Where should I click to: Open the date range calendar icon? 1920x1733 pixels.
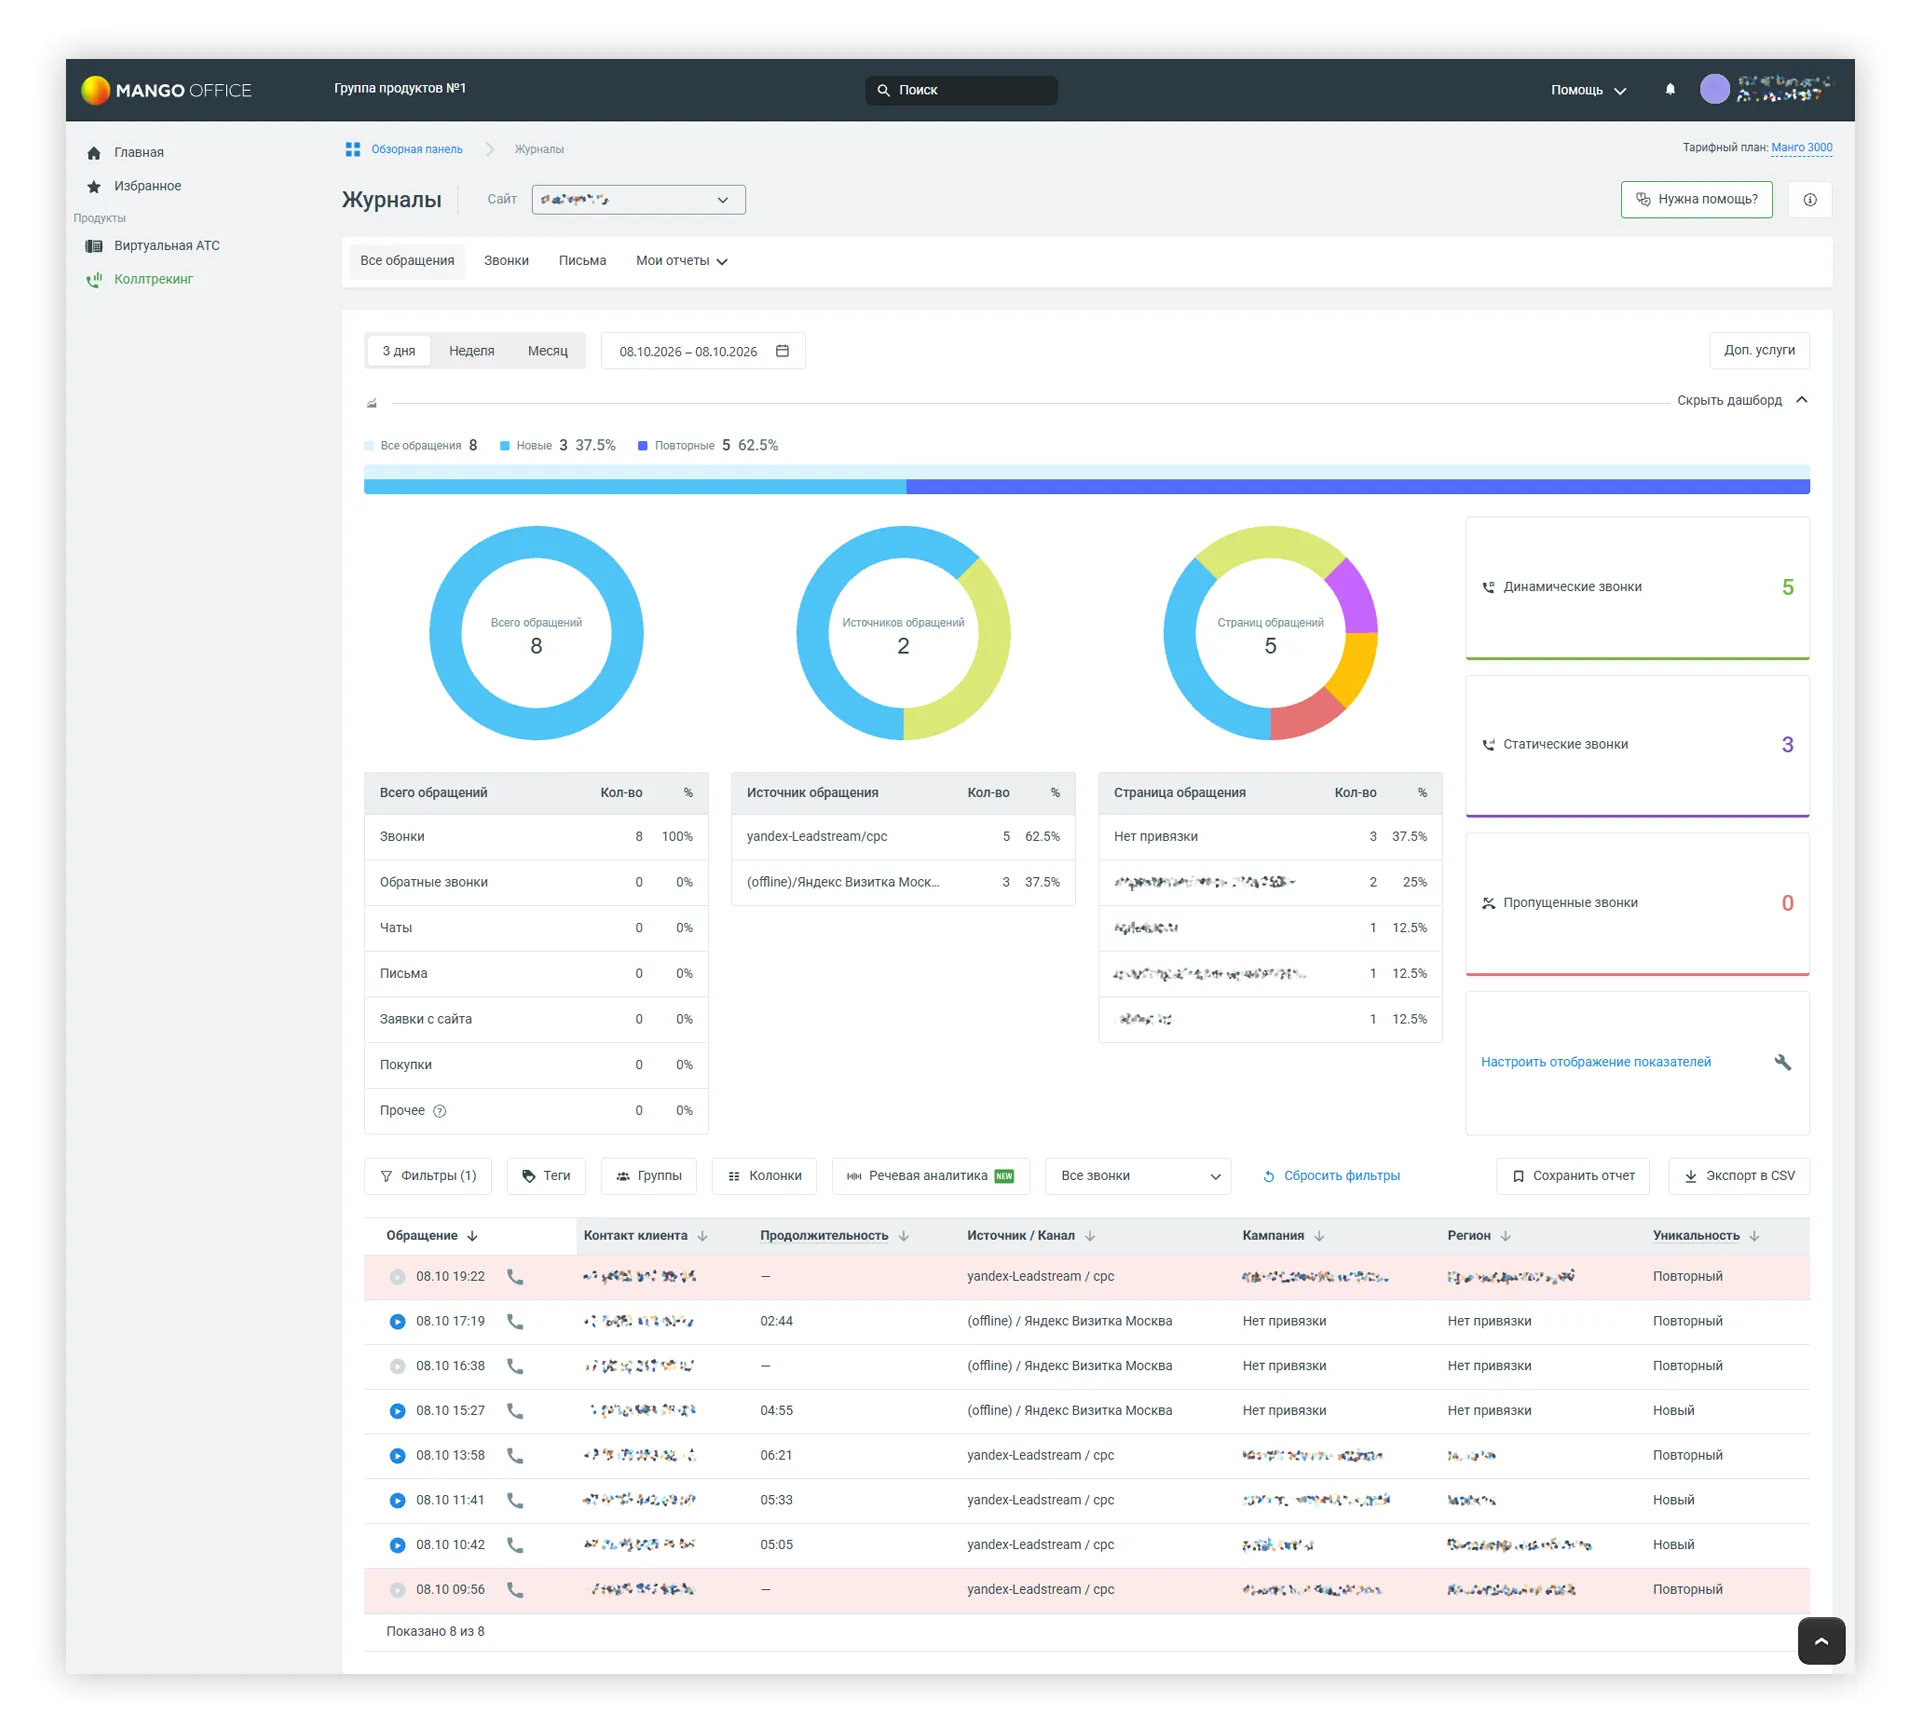pyautogui.click(x=782, y=351)
